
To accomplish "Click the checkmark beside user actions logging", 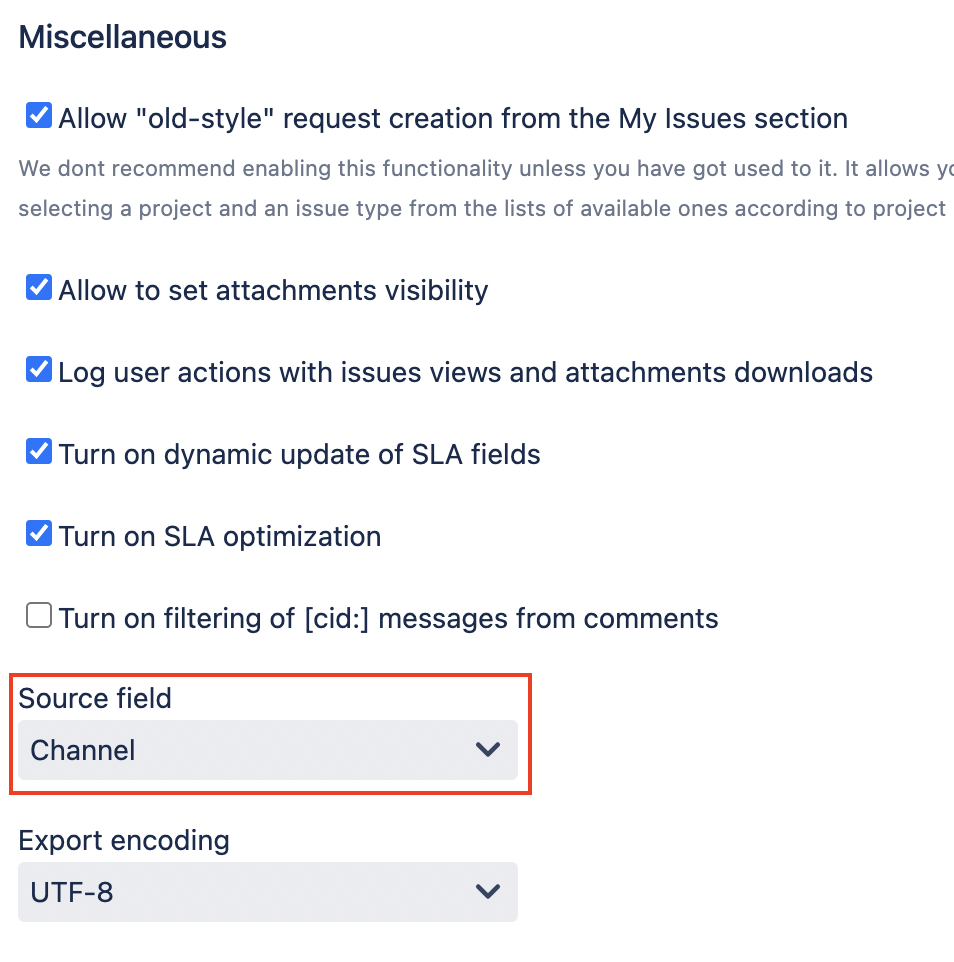I will click(x=38, y=369).
